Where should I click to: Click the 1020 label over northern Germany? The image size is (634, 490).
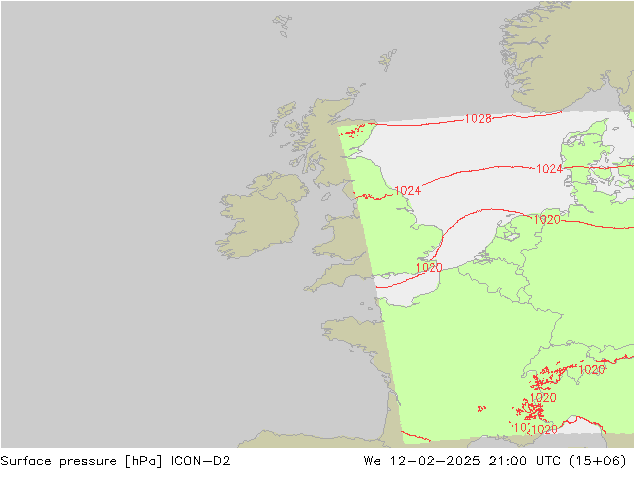pyautogui.click(x=547, y=220)
